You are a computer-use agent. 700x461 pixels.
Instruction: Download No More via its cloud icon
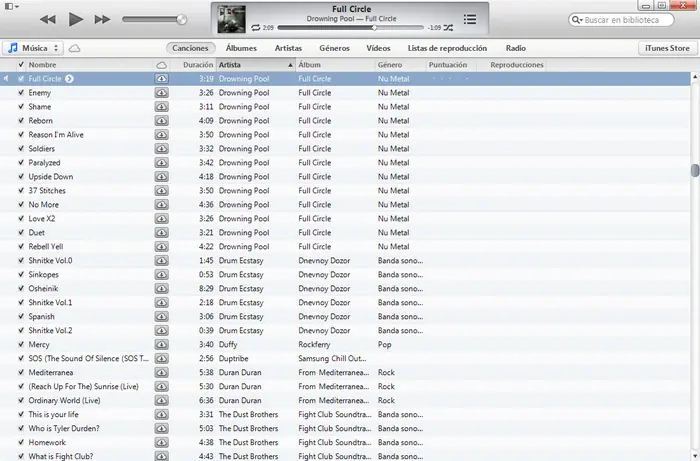pyautogui.click(x=162, y=204)
